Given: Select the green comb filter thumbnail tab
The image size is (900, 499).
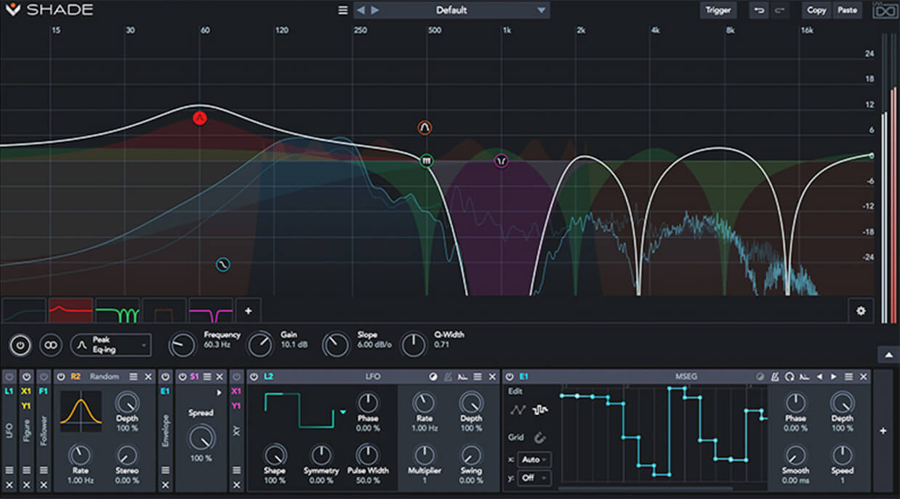Looking at the screenshot, I should (117, 311).
